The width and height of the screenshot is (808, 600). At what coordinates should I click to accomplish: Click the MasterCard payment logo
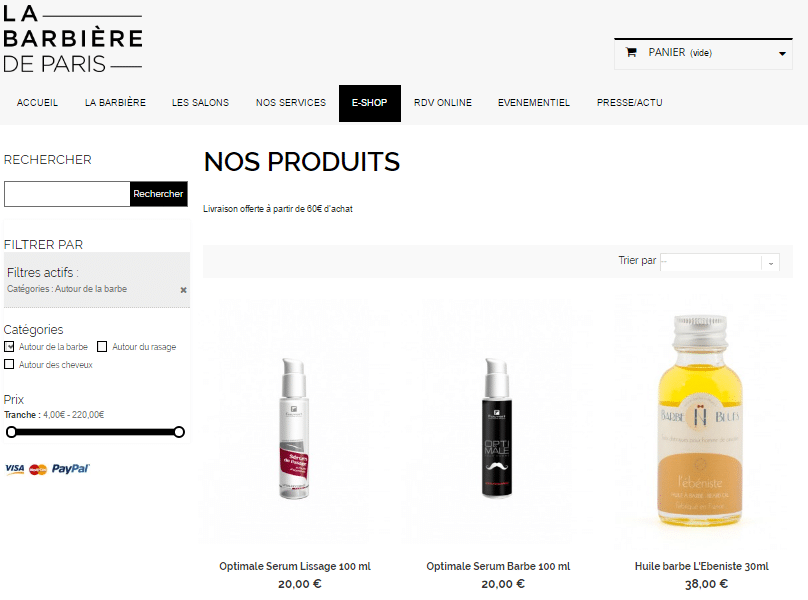[38, 469]
